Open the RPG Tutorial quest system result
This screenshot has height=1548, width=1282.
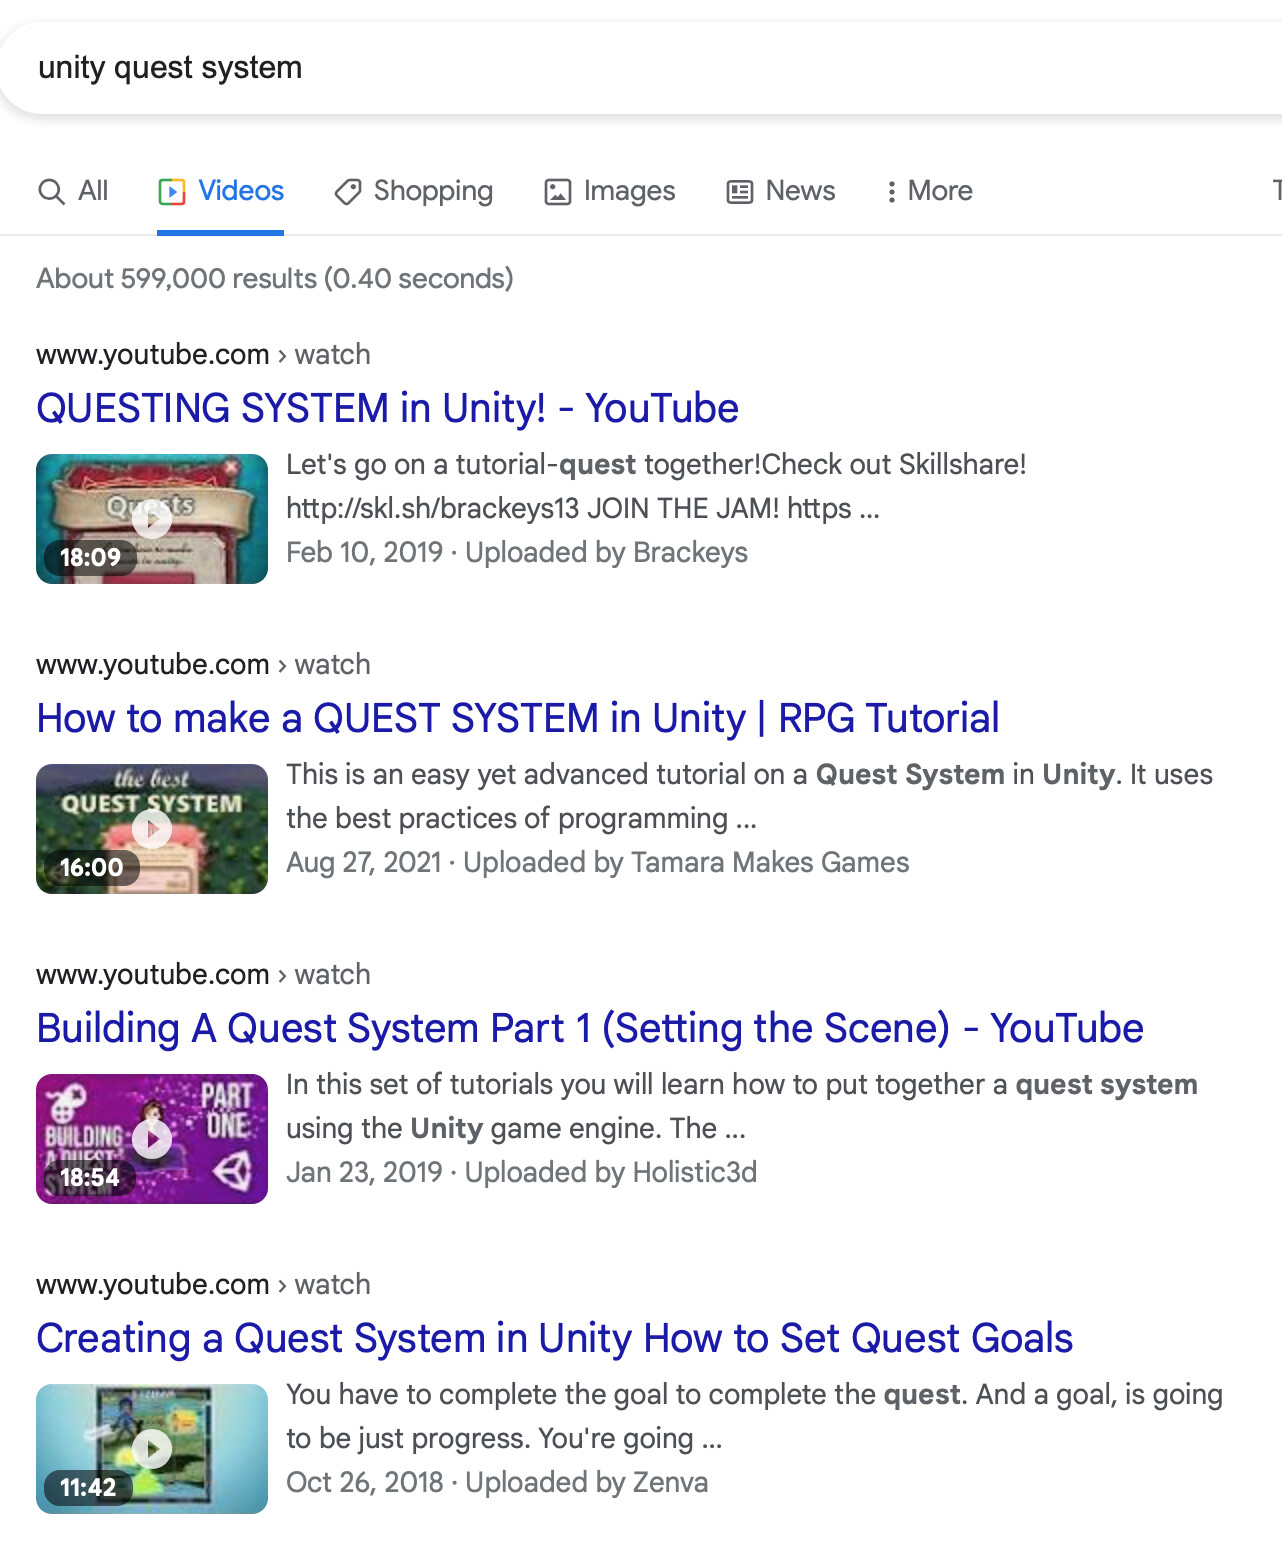point(517,718)
